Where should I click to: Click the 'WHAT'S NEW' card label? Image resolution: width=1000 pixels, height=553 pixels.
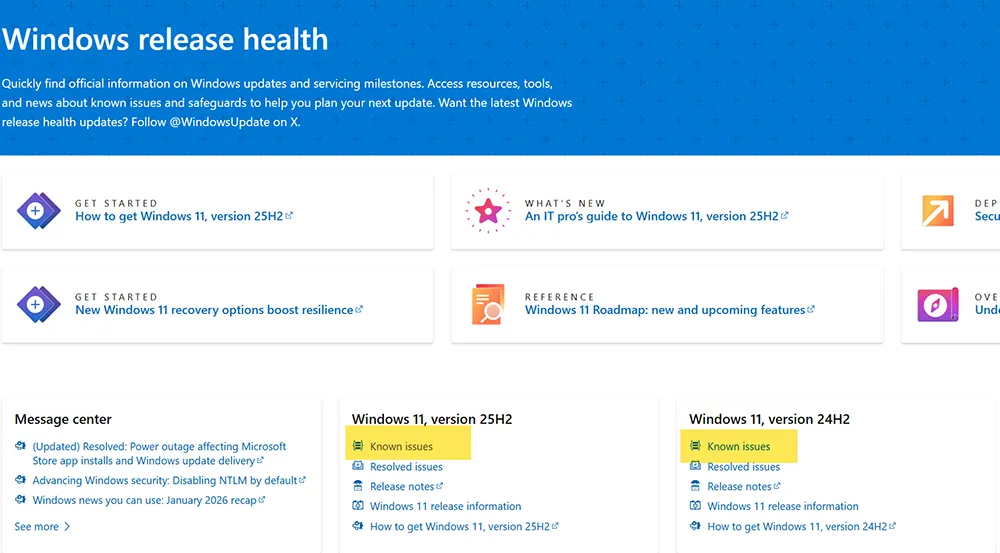click(565, 203)
